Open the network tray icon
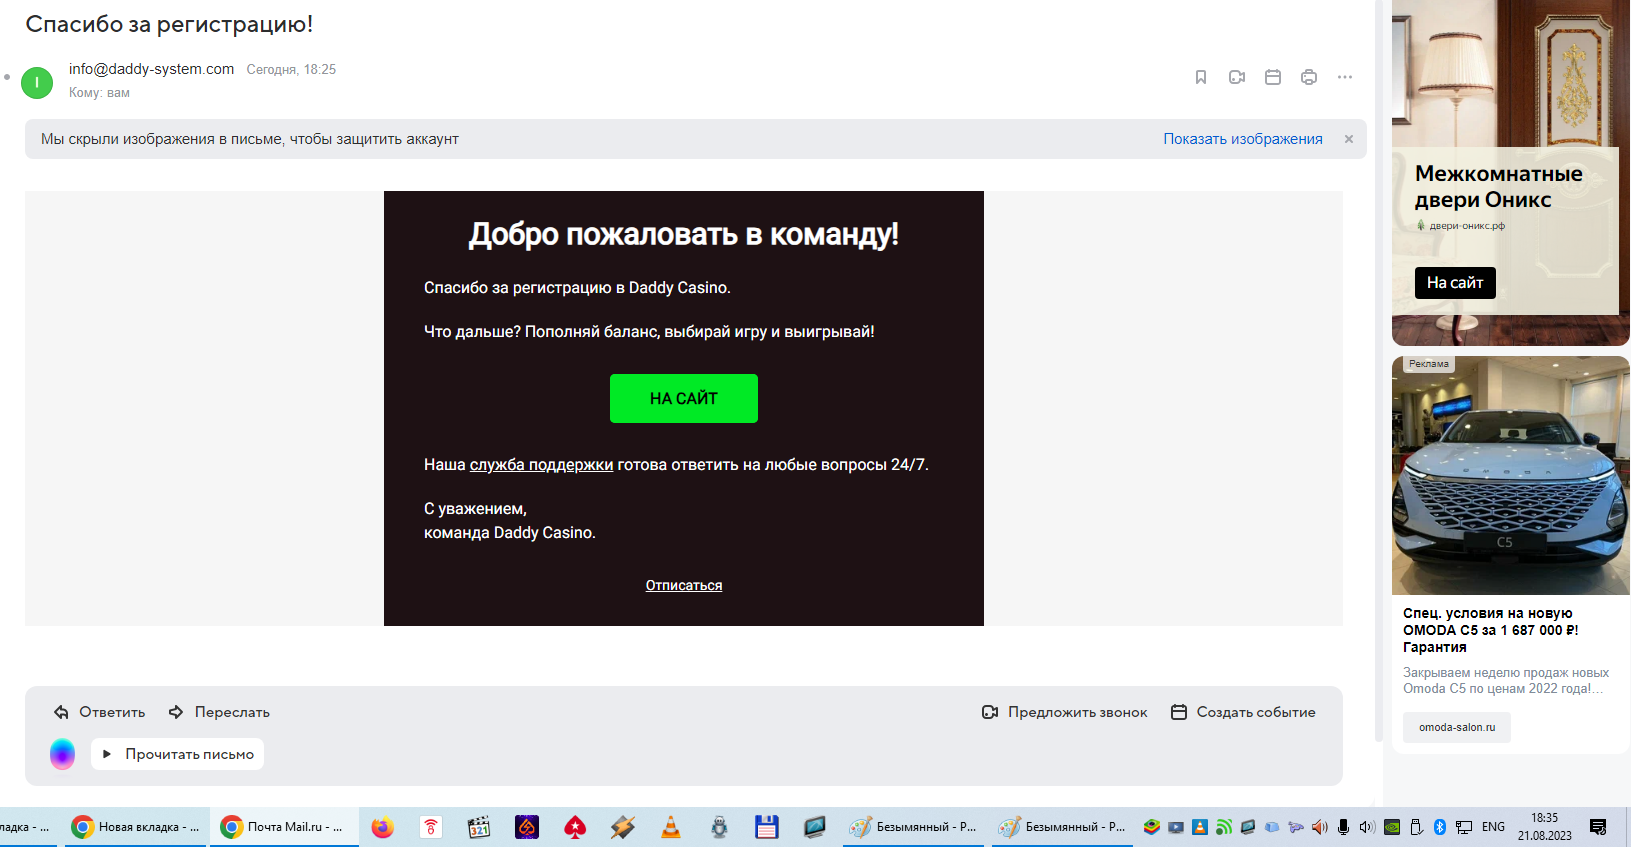The height and width of the screenshot is (847, 1637). (x=1464, y=827)
